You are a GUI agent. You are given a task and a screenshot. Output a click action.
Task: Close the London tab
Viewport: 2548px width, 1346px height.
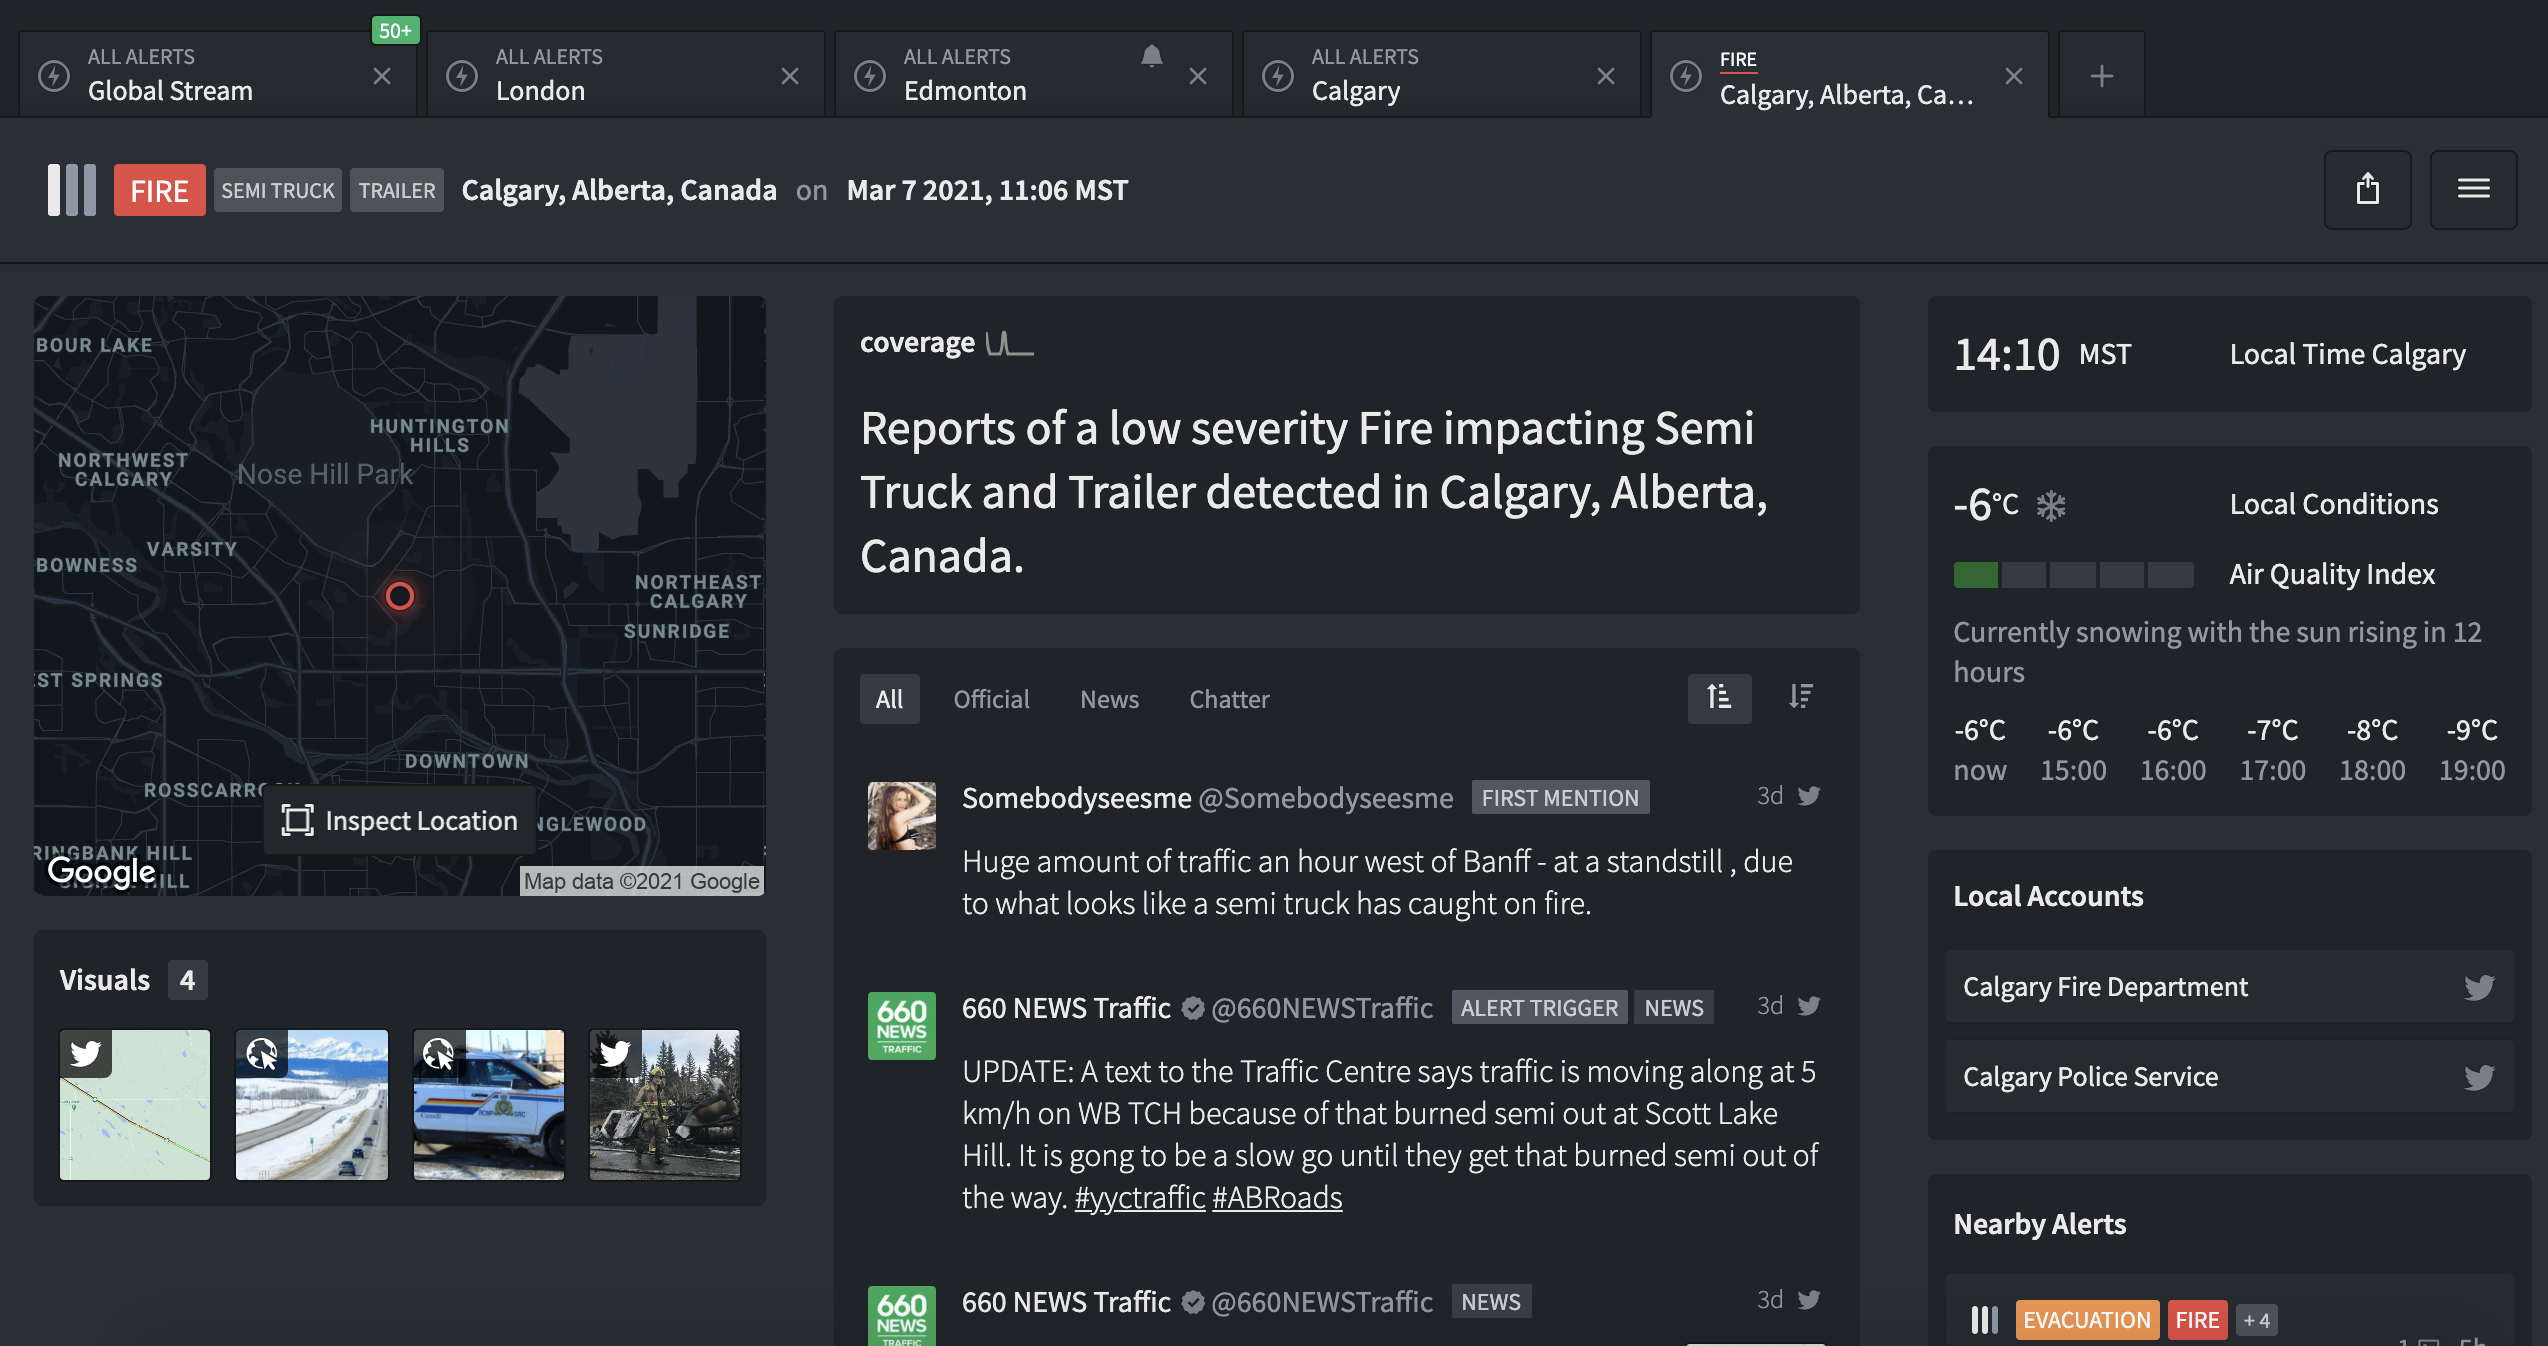[790, 76]
